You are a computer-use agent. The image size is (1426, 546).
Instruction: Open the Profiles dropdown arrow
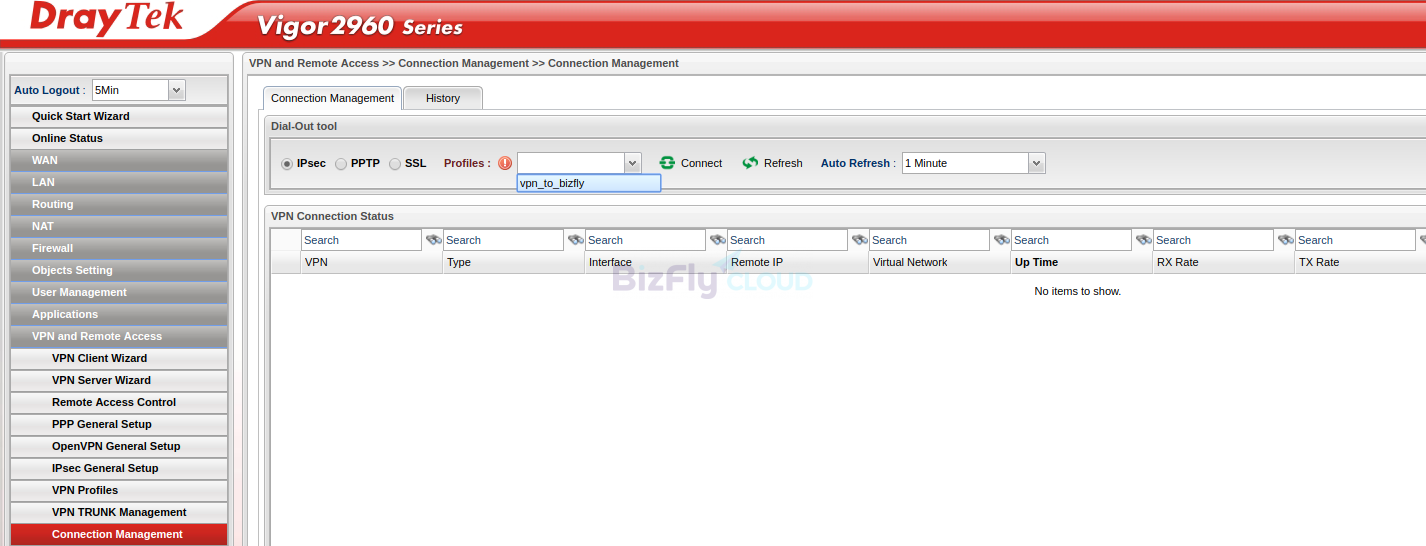pos(632,163)
